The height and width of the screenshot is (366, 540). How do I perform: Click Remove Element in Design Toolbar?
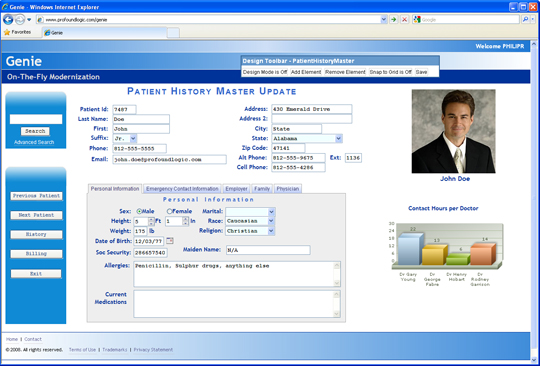345,72
